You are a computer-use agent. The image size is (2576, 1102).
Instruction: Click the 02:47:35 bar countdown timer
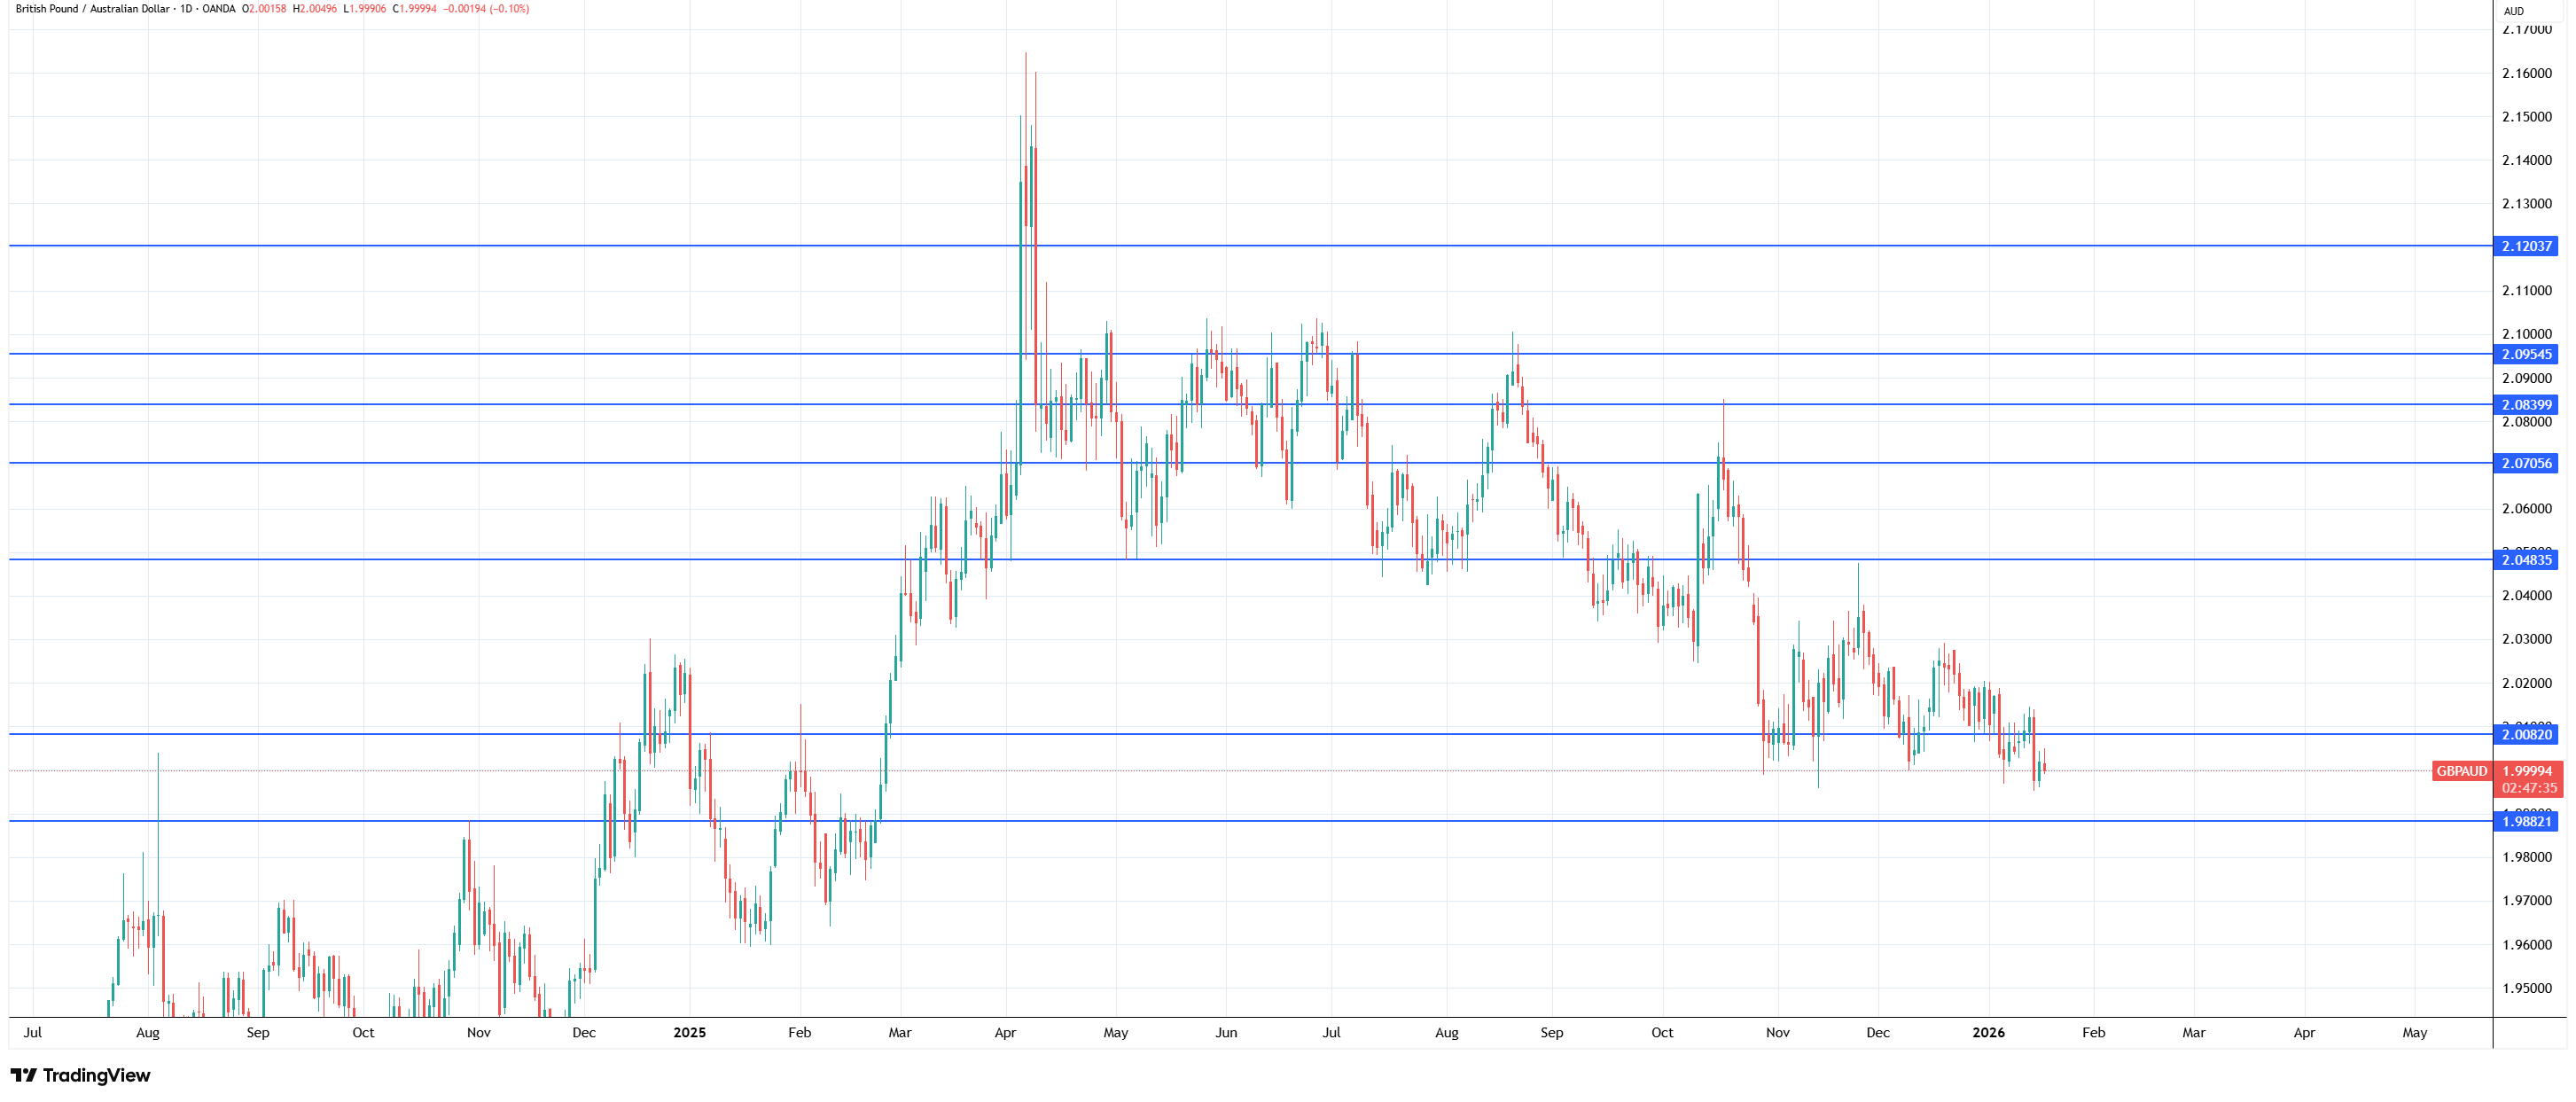point(2529,788)
